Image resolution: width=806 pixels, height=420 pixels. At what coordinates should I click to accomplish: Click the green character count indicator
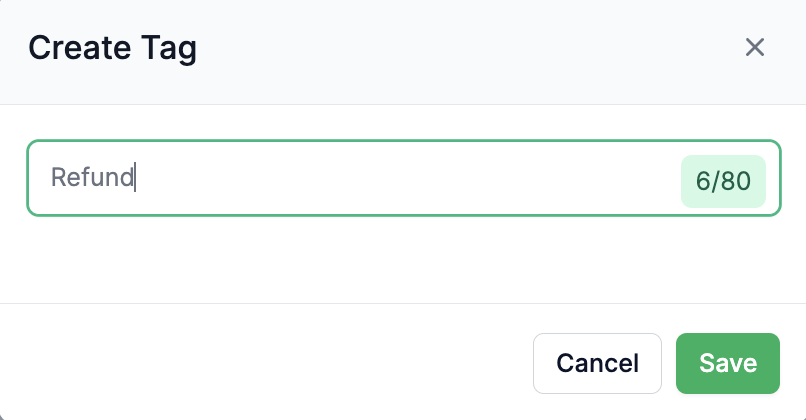pos(723,181)
